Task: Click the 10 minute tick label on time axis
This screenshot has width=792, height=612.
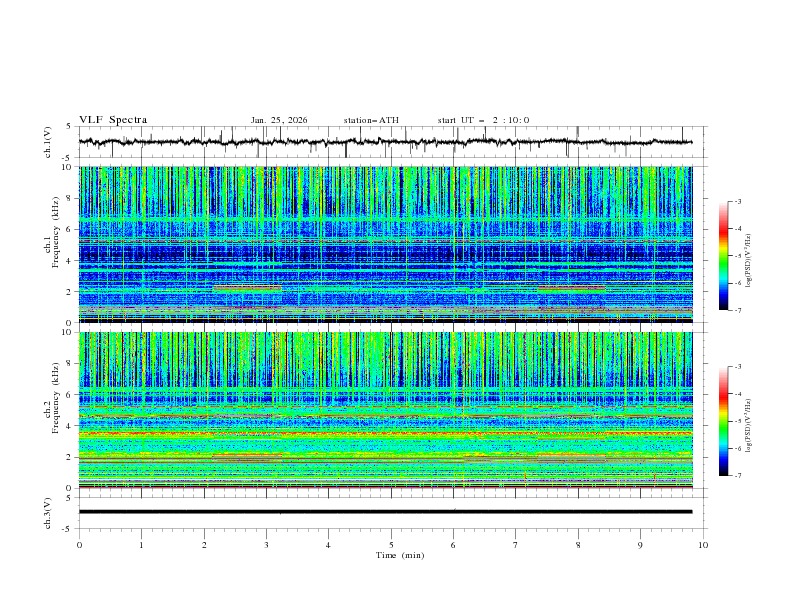Action: (x=703, y=545)
